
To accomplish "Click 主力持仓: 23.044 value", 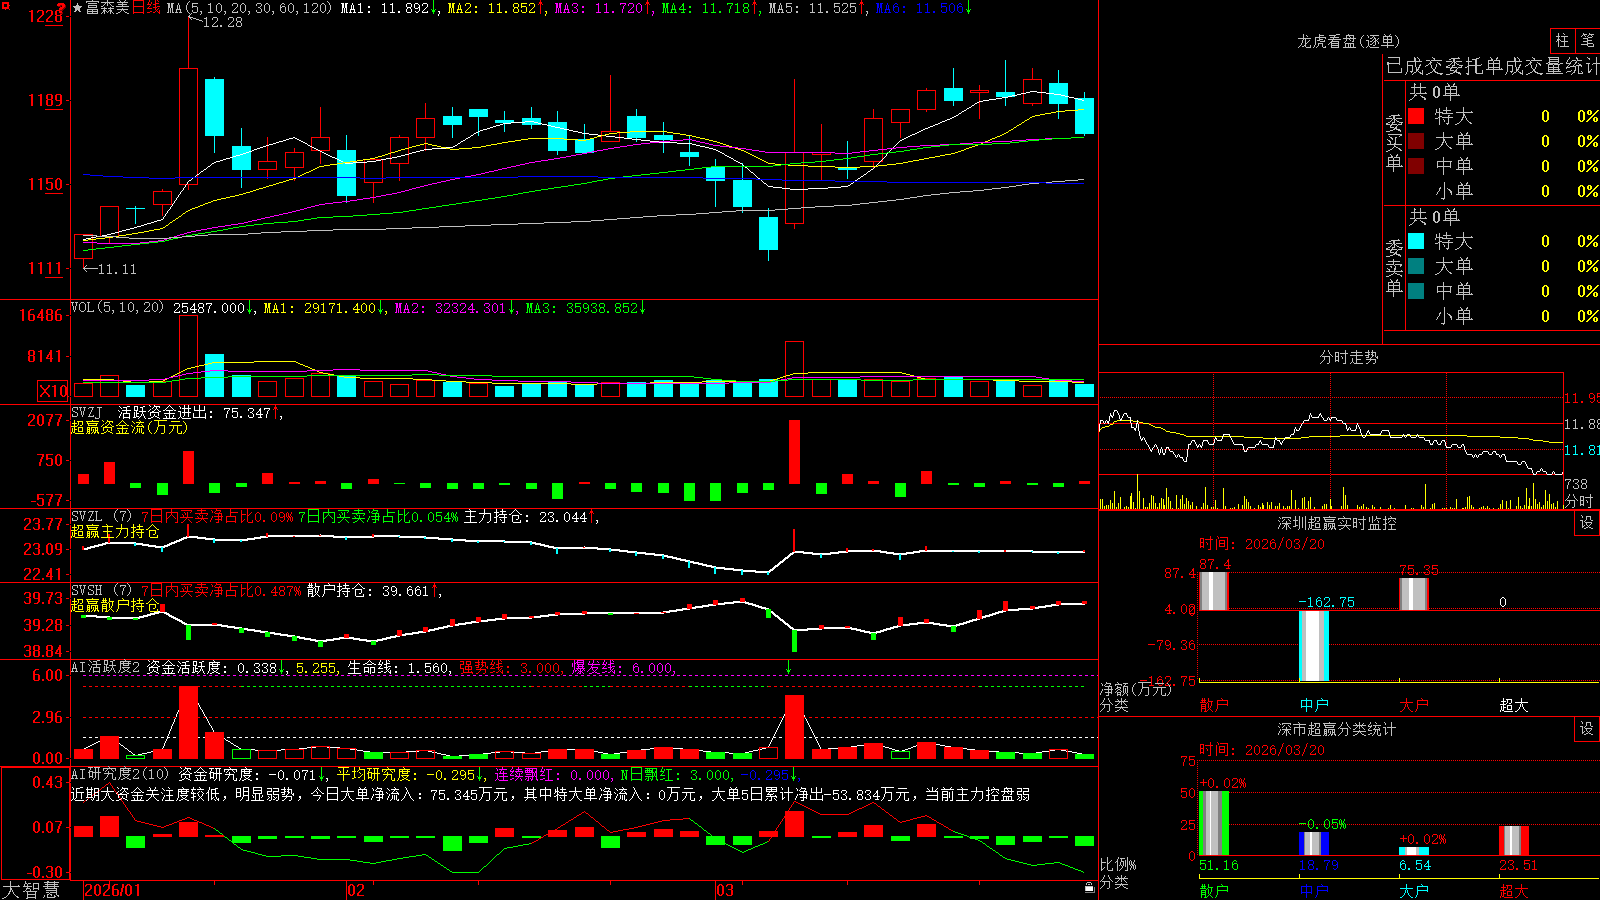I will [x=526, y=516].
